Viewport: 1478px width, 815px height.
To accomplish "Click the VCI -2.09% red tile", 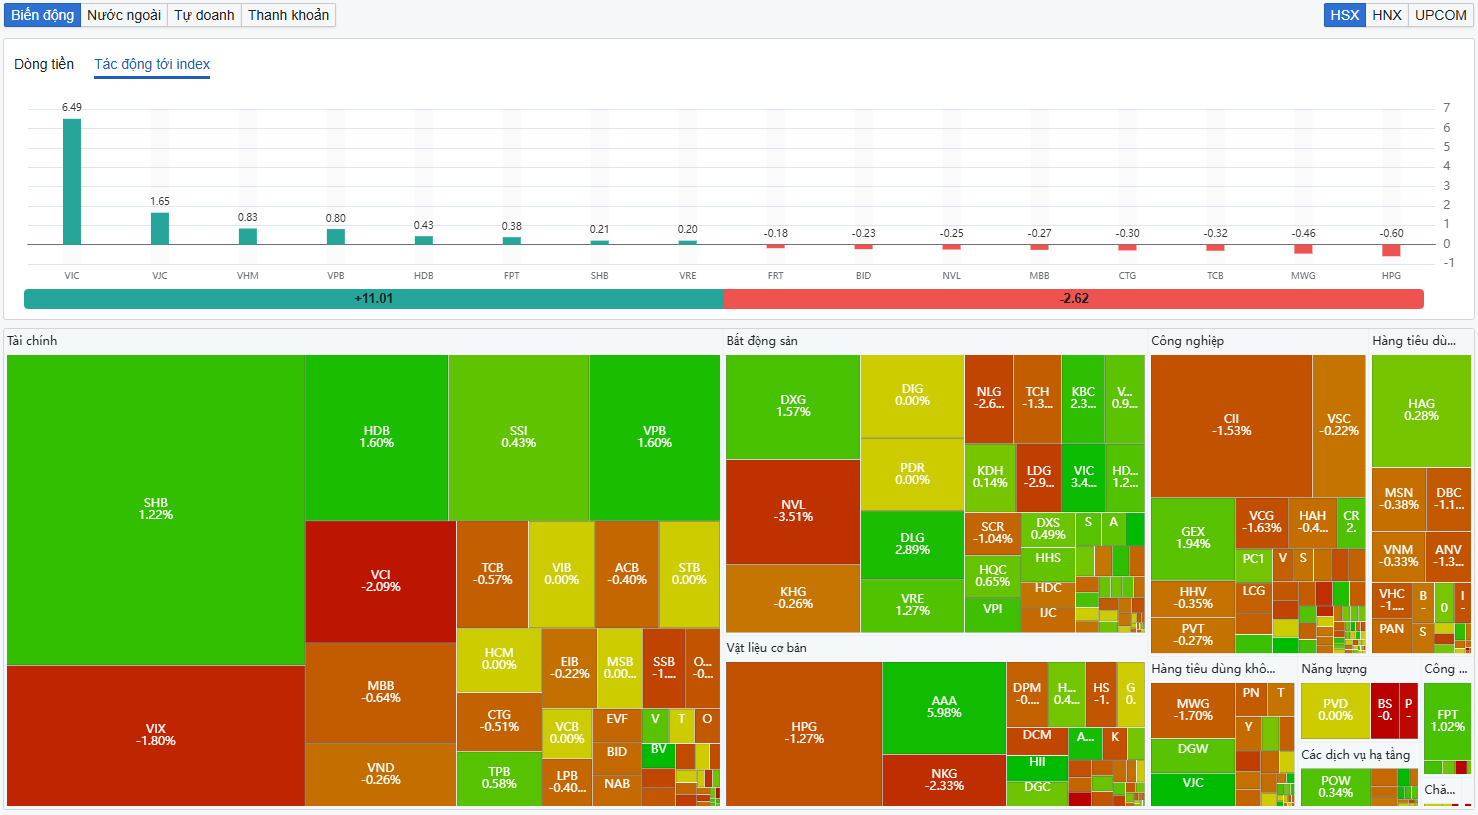I will (x=380, y=581).
